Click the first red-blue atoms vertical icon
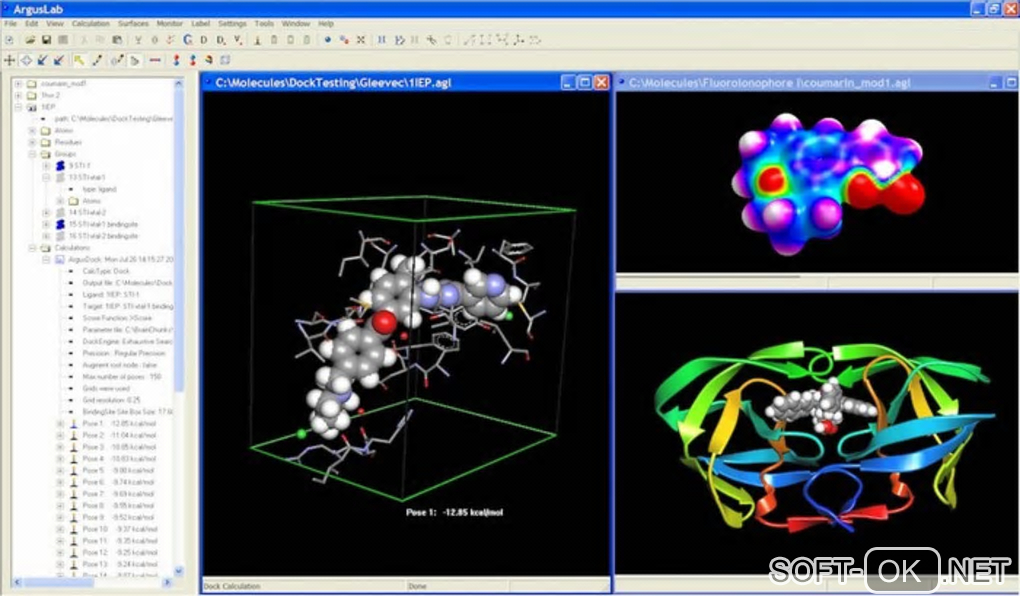The height and width of the screenshot is (596, 1020). [176, 60]
